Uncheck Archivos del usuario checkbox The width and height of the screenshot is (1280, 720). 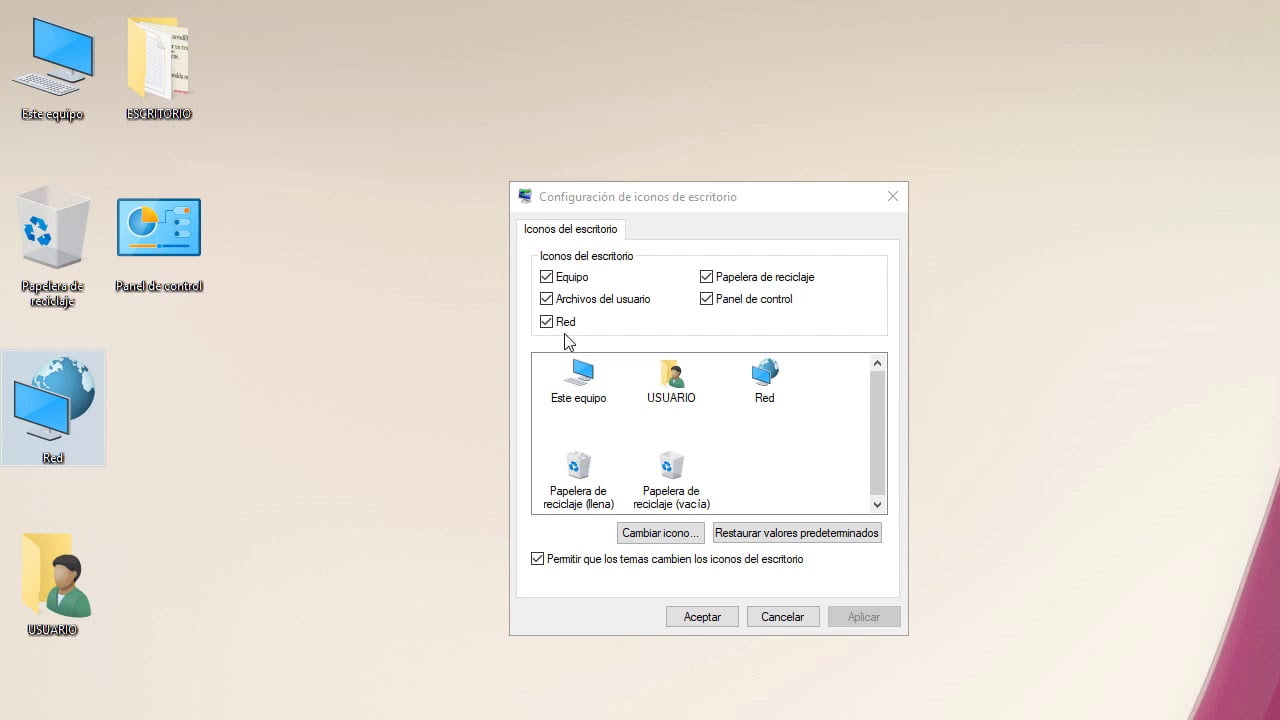coord(546,299)
